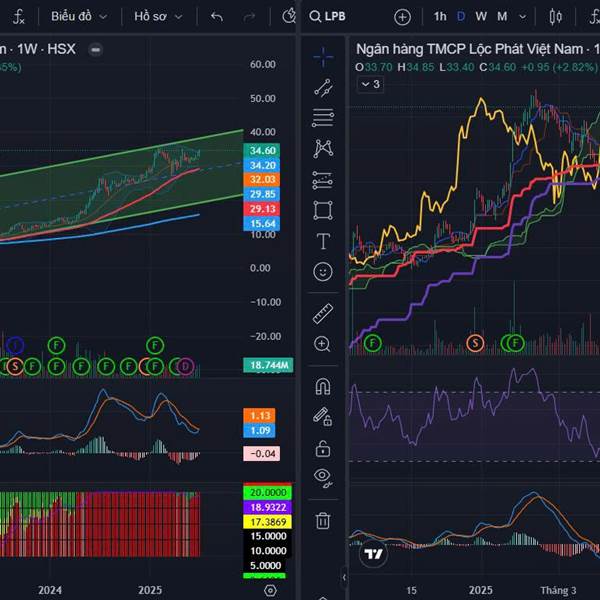600x600 pixels.
Task: Open the emoji icons tool
Action: point(323,272)
